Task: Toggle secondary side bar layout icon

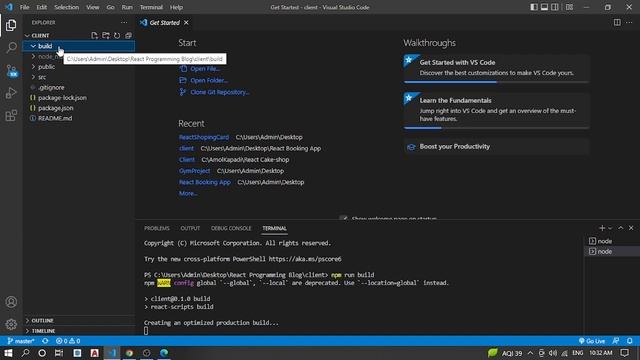Action: [555, 7]
